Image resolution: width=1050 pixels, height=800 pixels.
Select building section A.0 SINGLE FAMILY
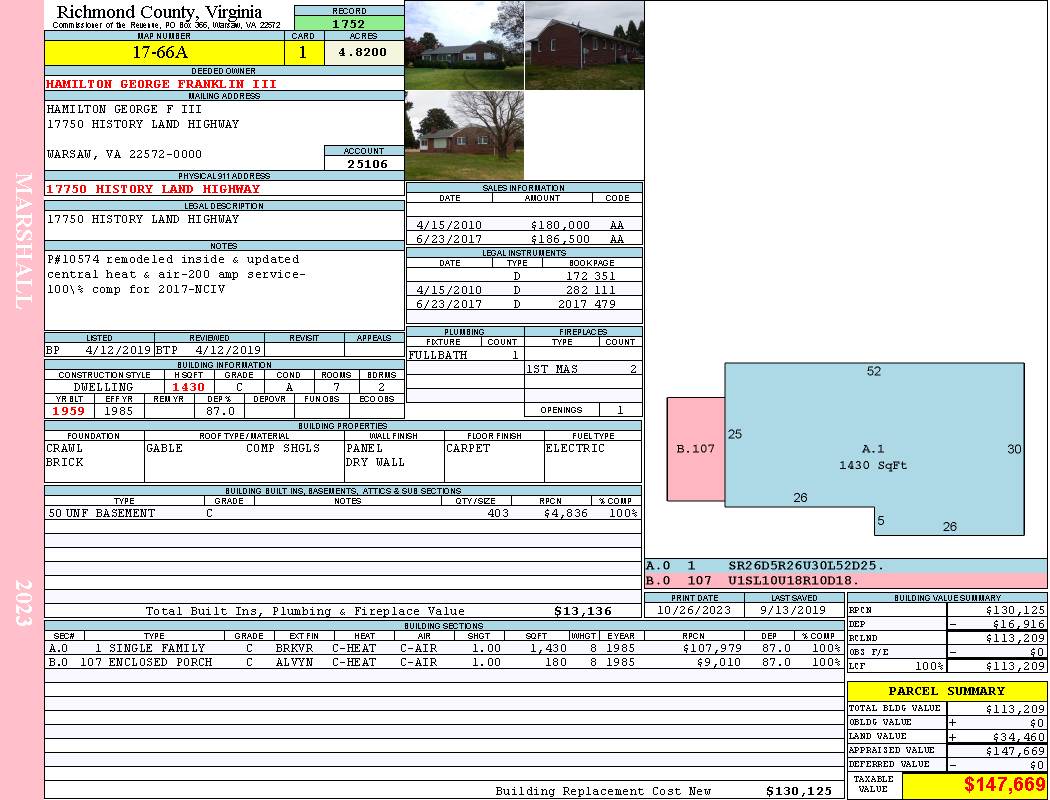(x=444, y=648)
